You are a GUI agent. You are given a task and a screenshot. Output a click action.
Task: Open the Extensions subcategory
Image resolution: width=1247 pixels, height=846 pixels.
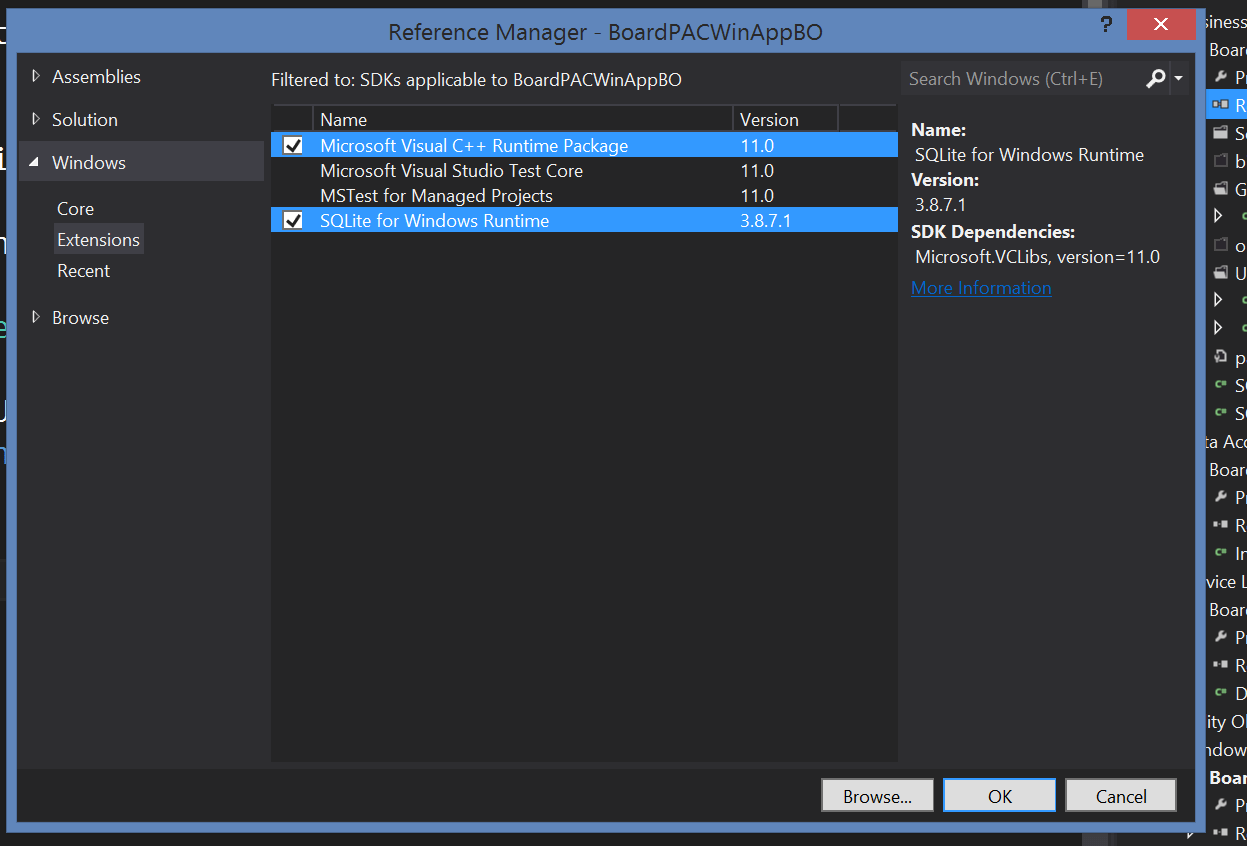(x=98, y=240)
